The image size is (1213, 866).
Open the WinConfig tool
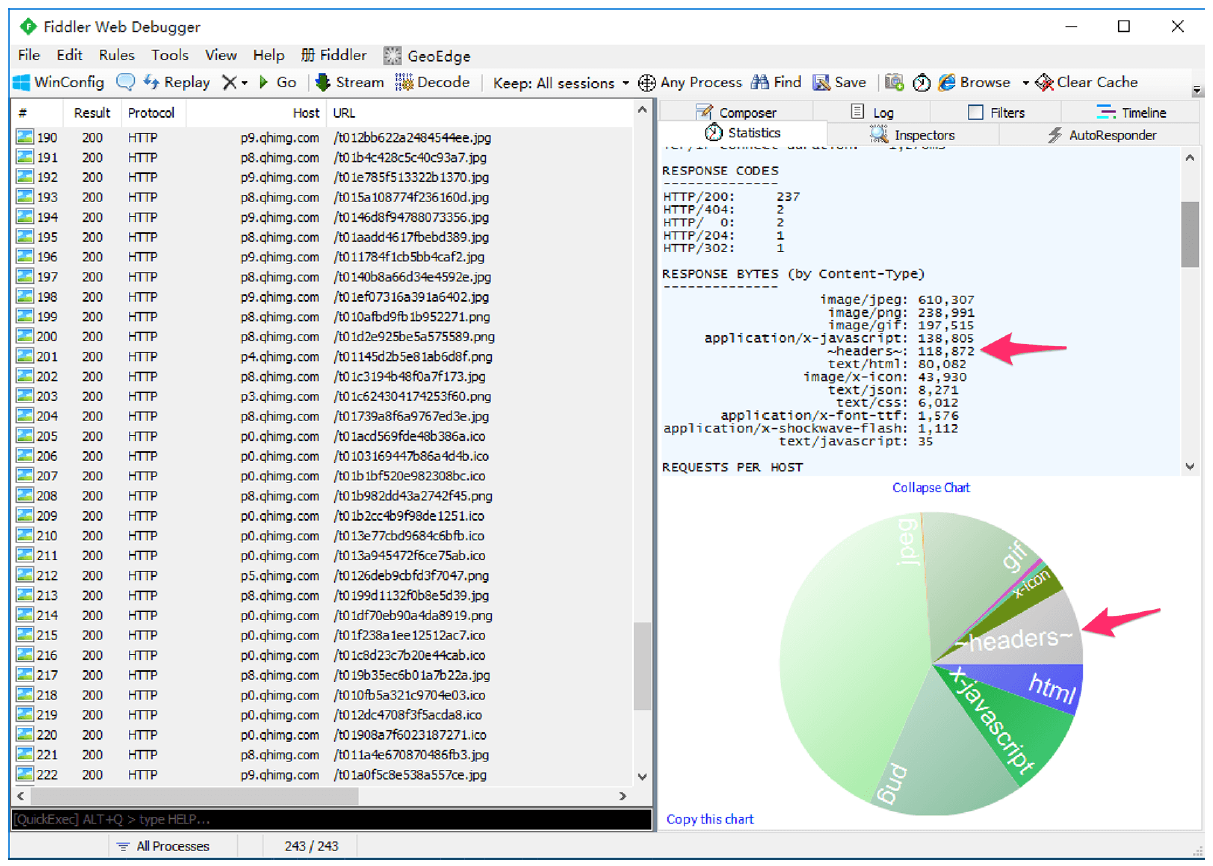coord(59,83)
